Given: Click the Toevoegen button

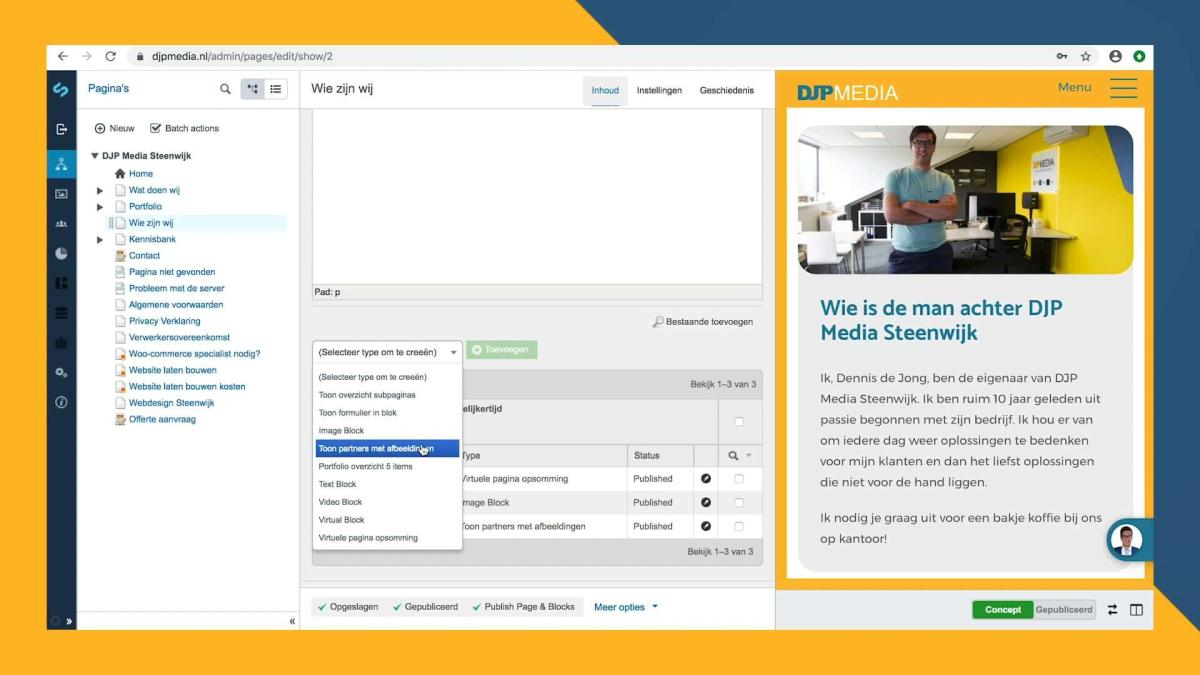Looking at the screenshot, I should click(502, 350).
